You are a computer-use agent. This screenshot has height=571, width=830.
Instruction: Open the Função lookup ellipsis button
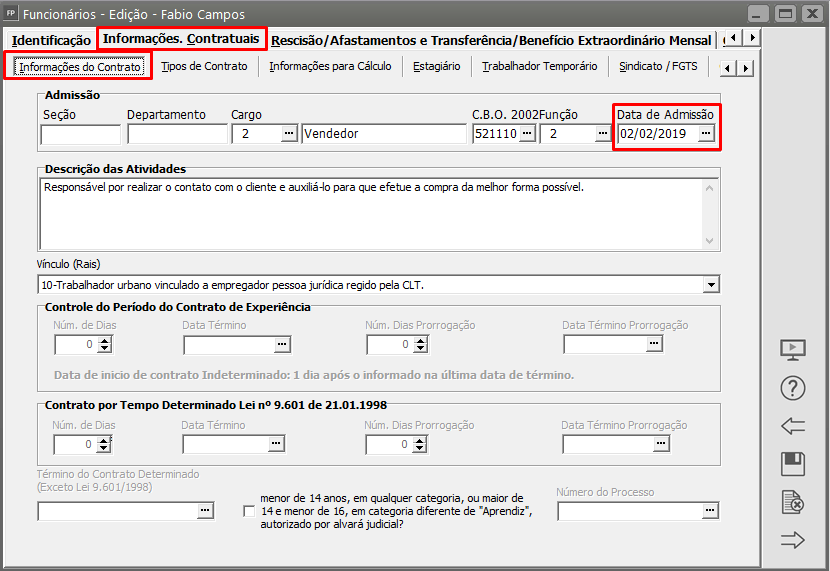(602, 133)
